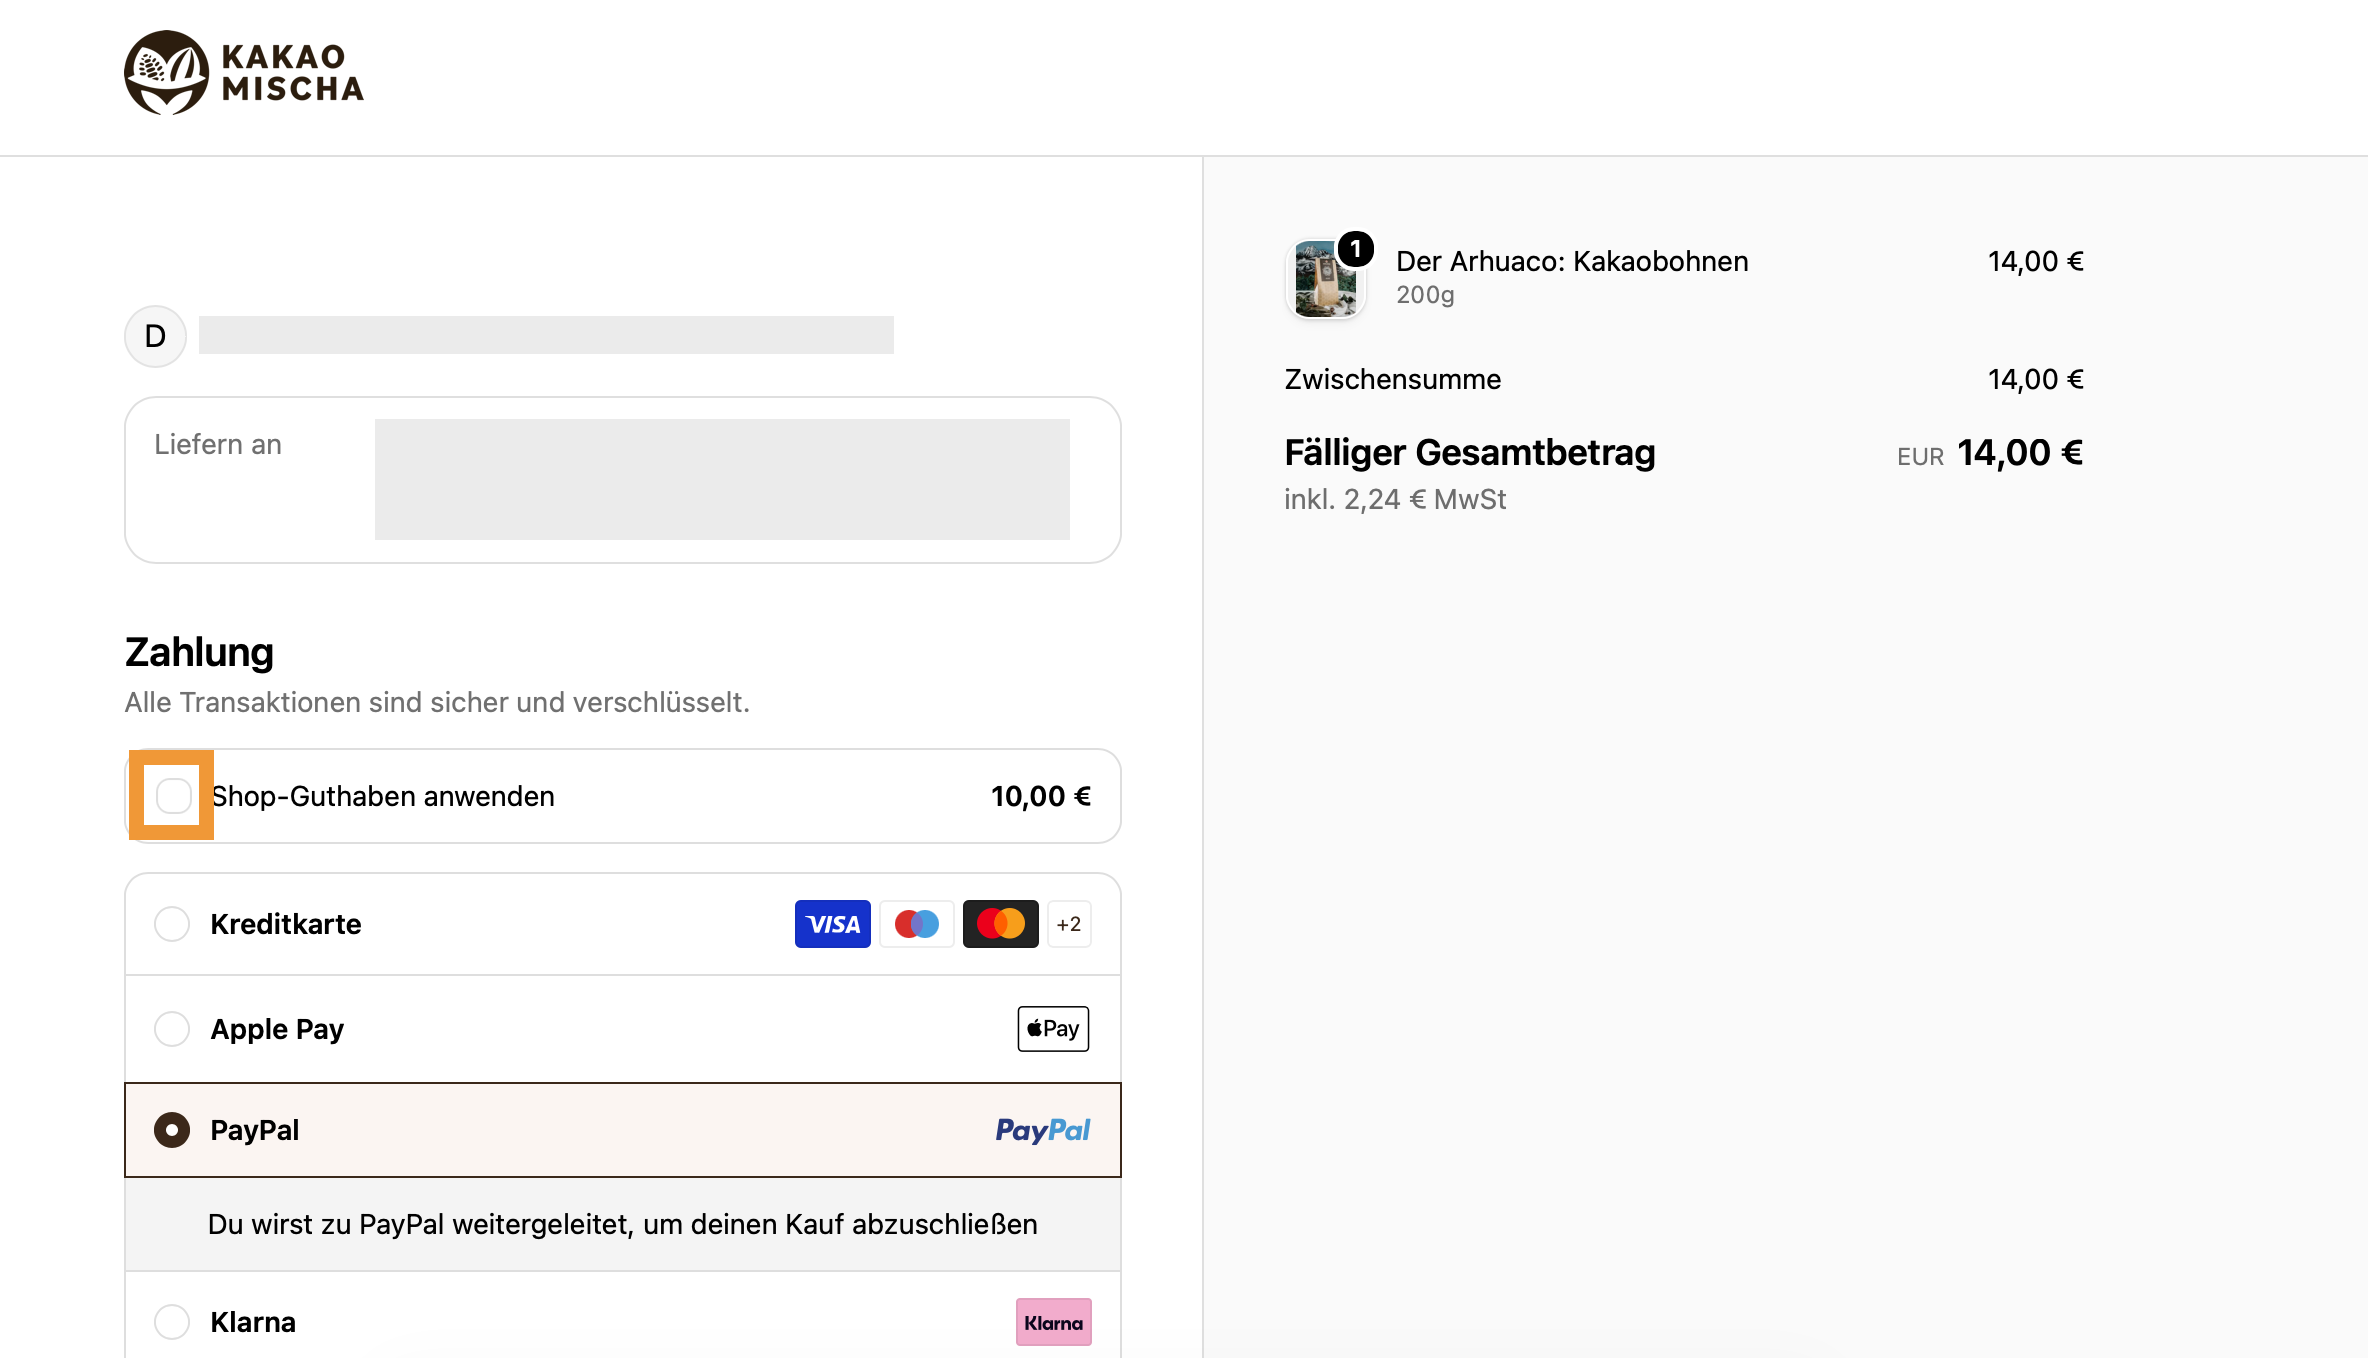Click the pink Klarna badge
2368x1358 pixels.
(x=1053, y=1322)
